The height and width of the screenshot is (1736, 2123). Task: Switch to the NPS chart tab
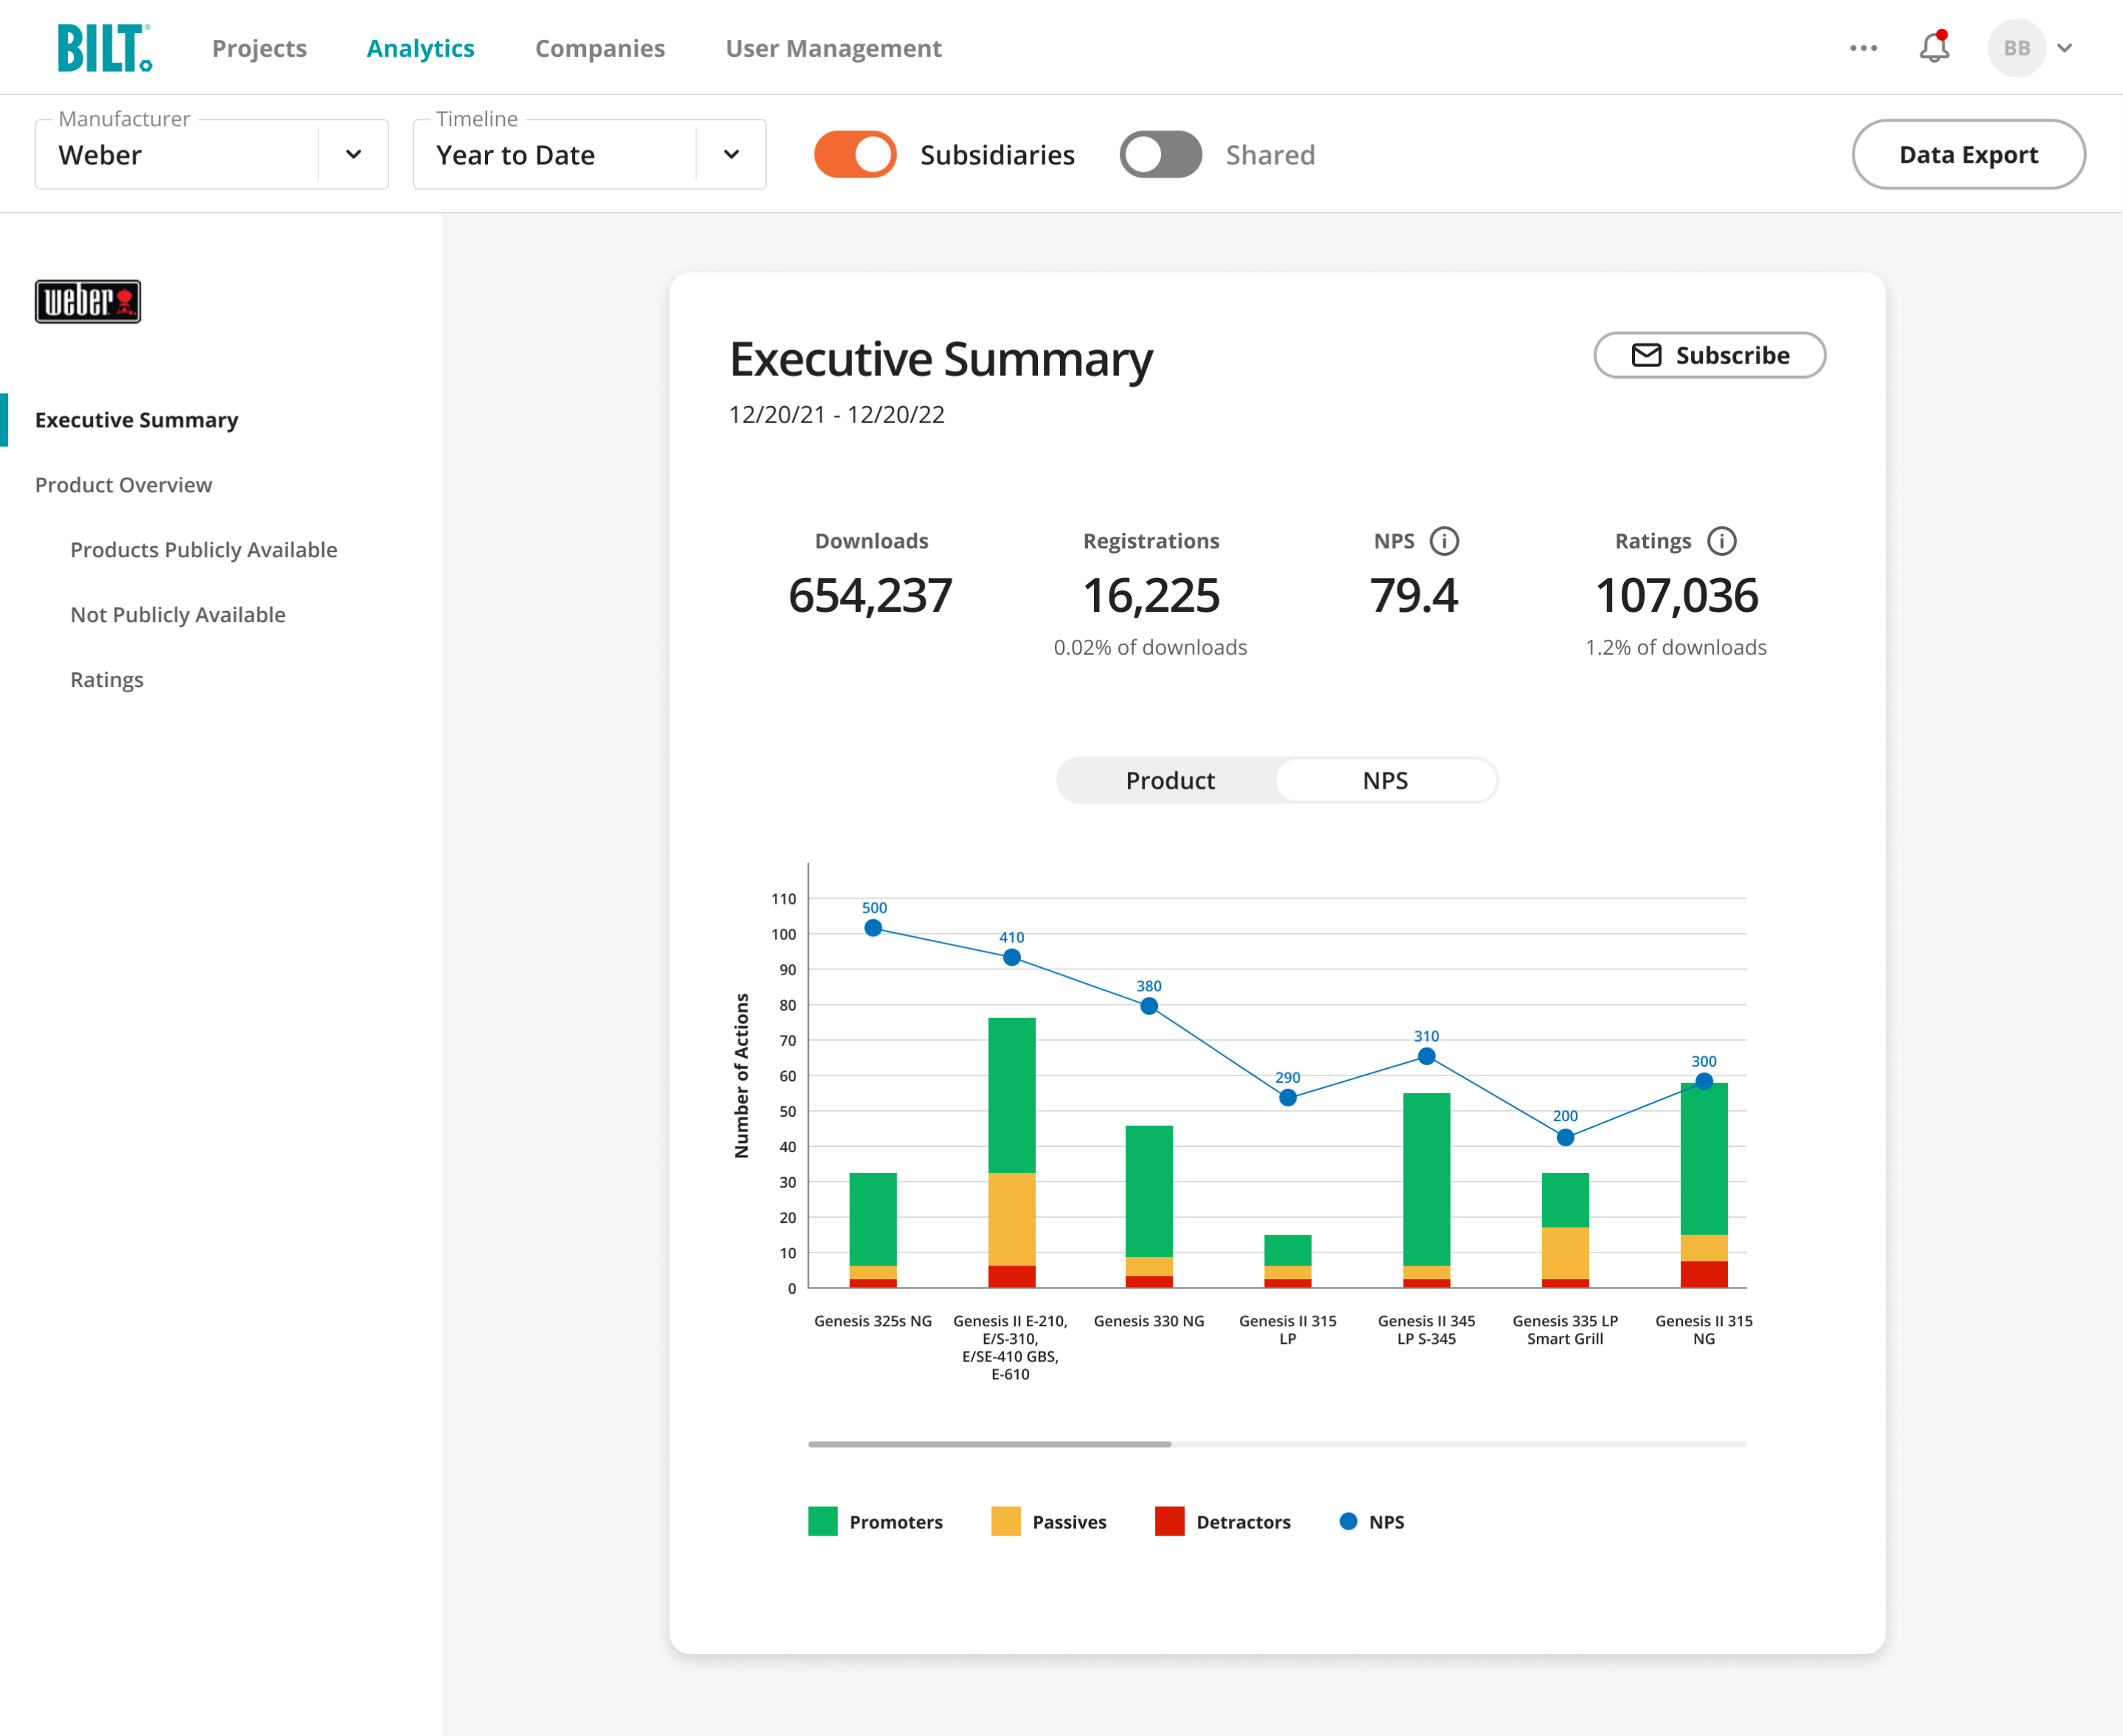[1385, 780]
